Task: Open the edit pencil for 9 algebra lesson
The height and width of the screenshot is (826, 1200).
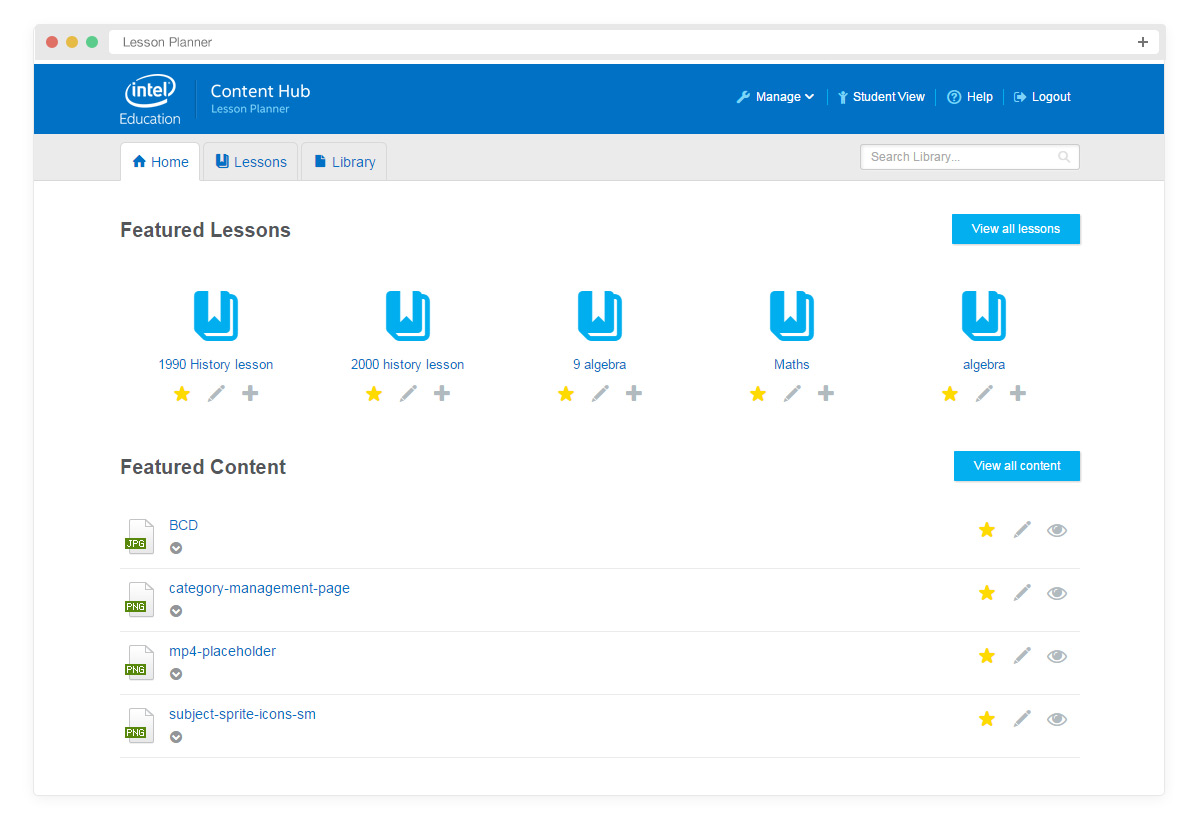Action: [x=600, y=393]
